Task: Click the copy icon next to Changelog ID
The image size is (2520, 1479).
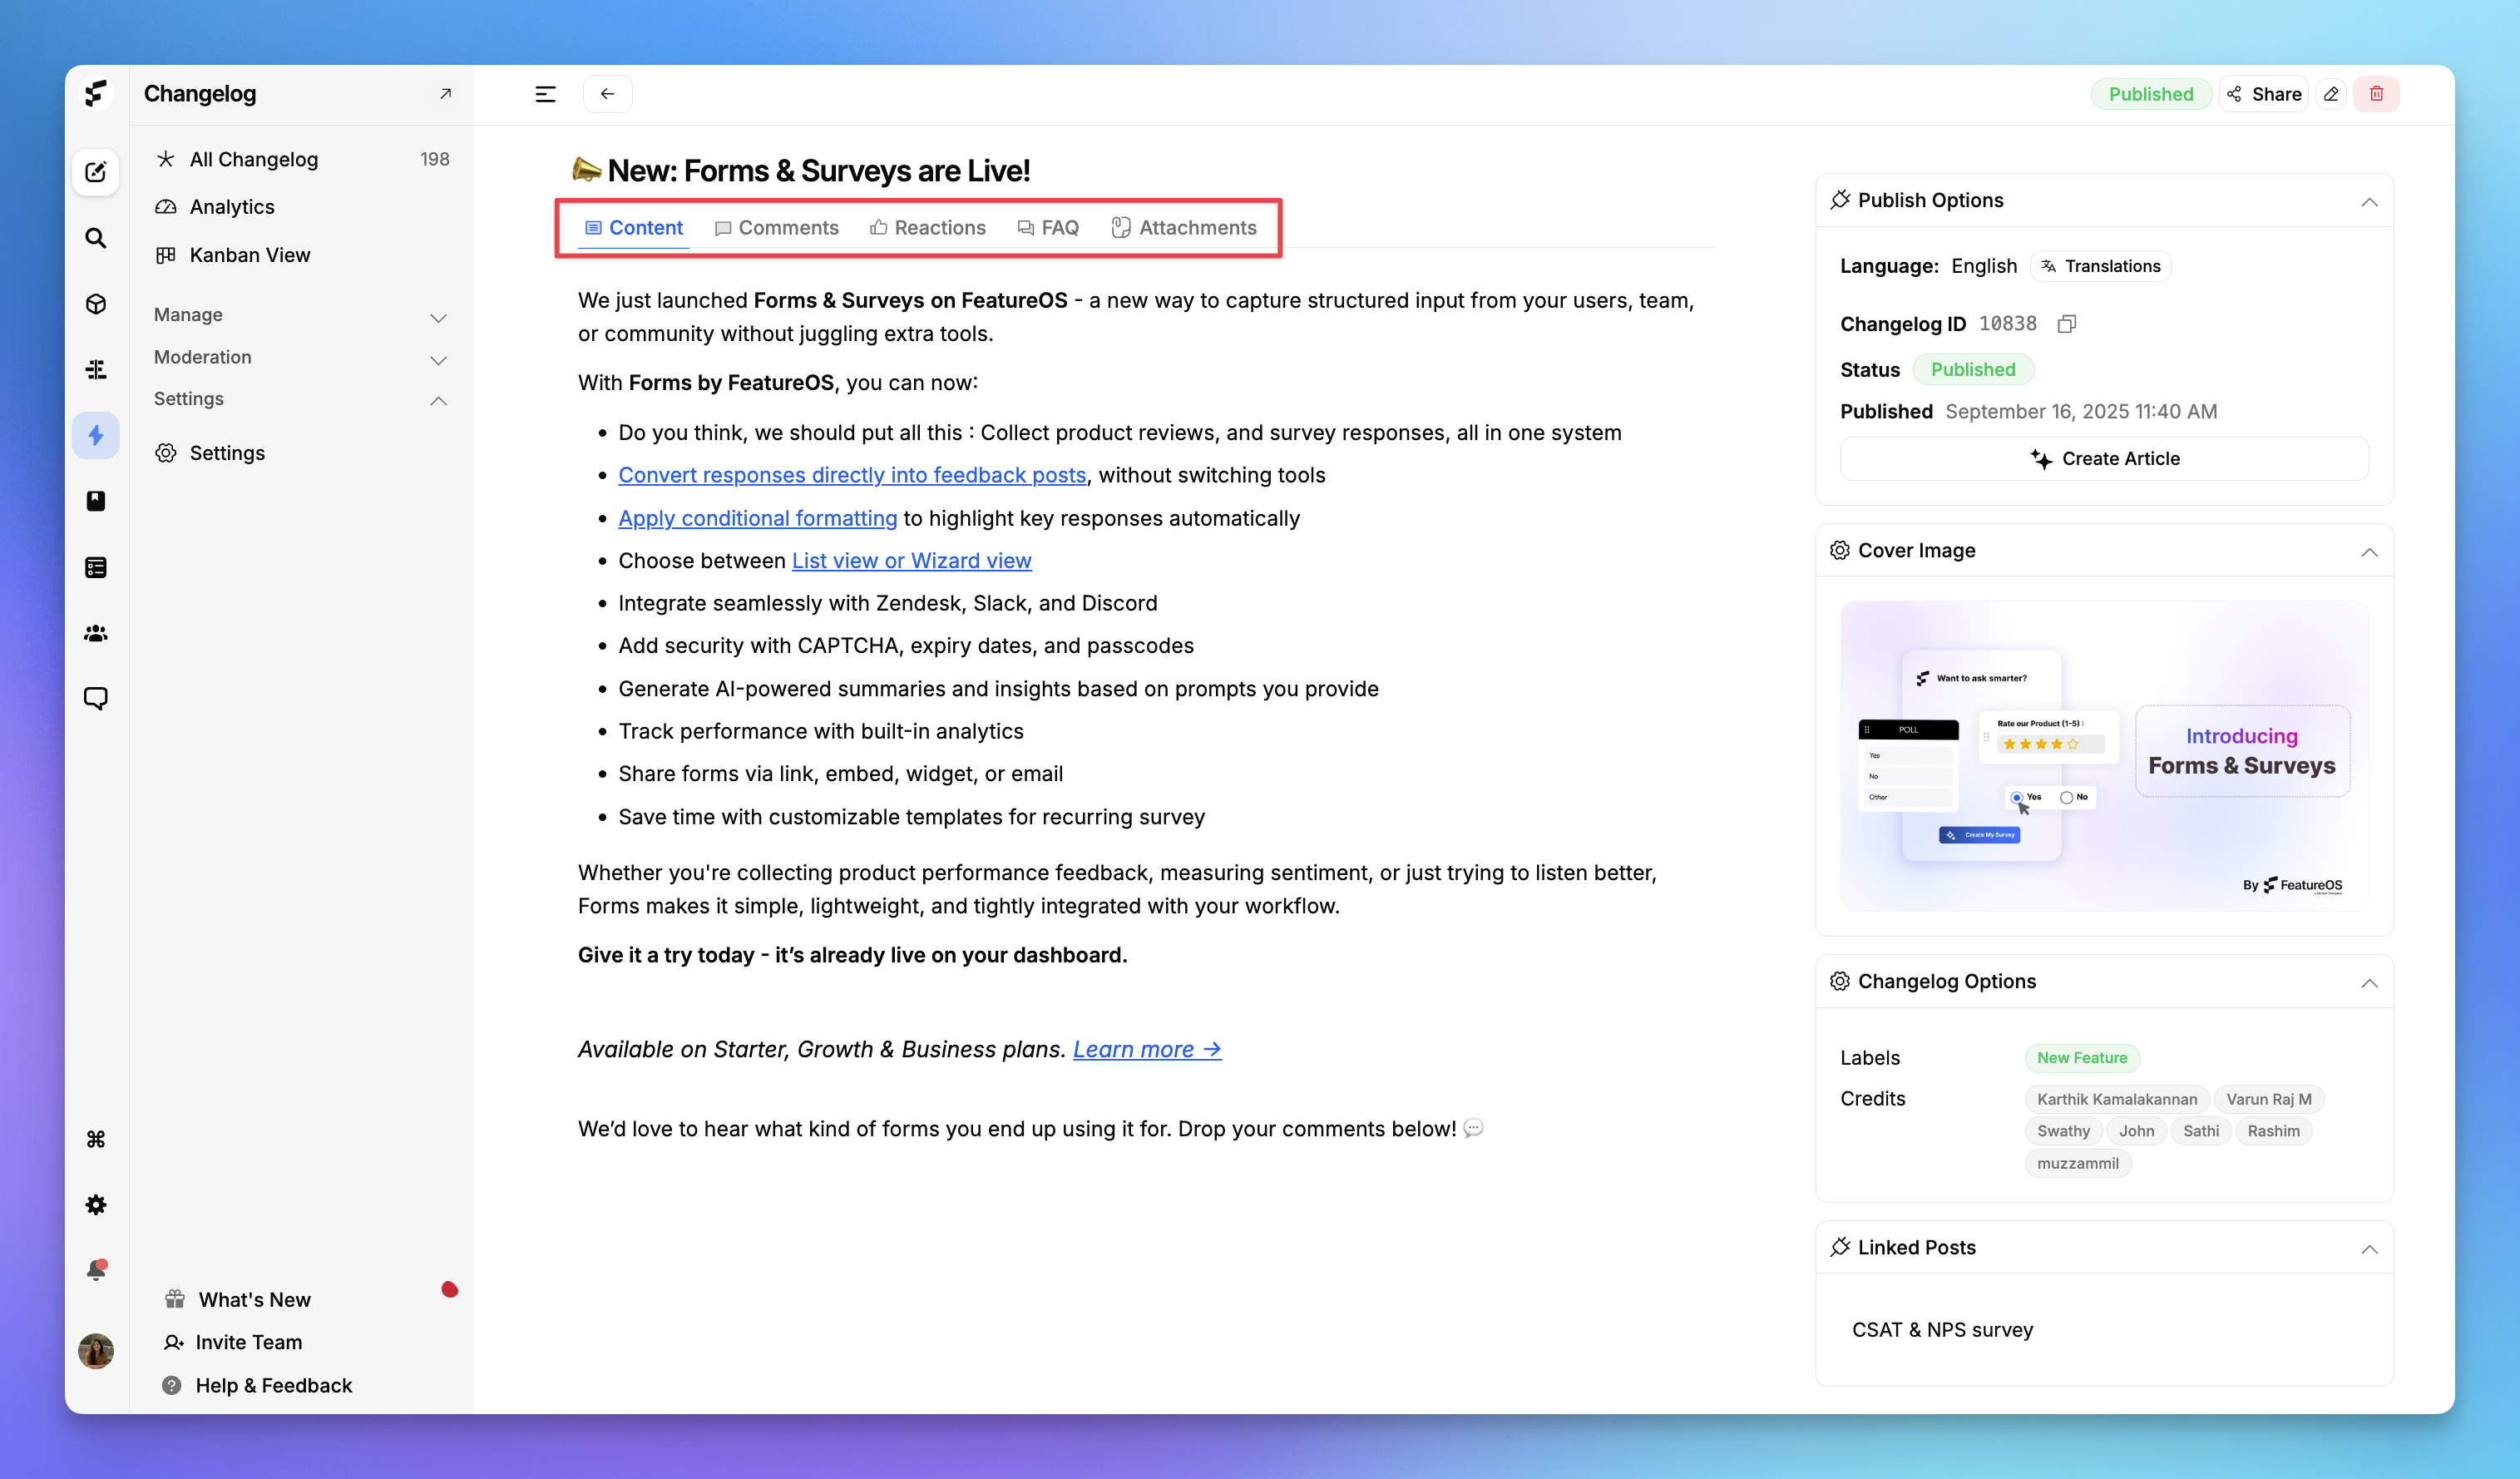Action: [2067, 323]
